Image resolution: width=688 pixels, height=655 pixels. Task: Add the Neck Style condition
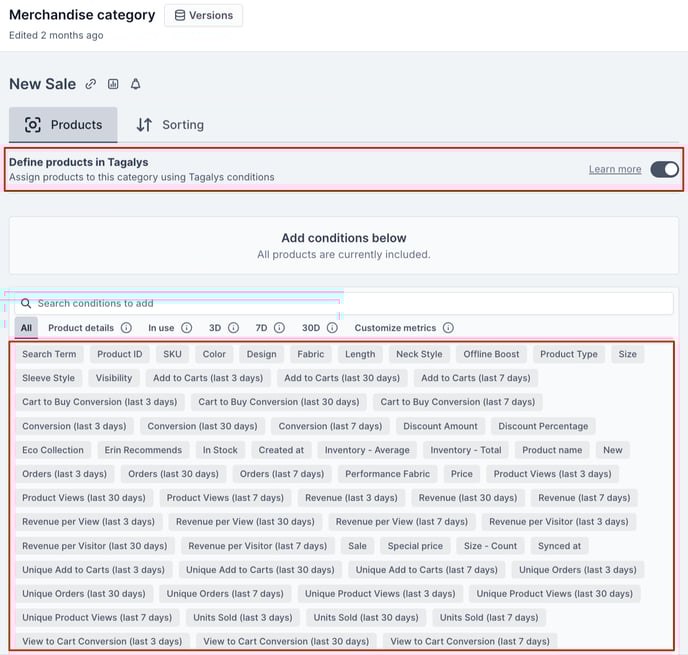click(419, 354)
